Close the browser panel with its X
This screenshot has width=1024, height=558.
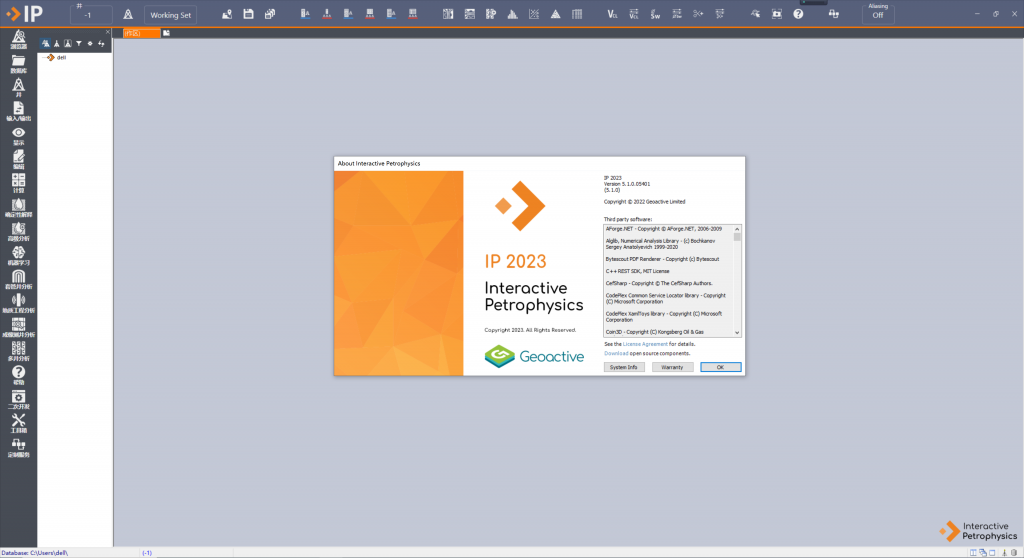click(x=108, y=32)
